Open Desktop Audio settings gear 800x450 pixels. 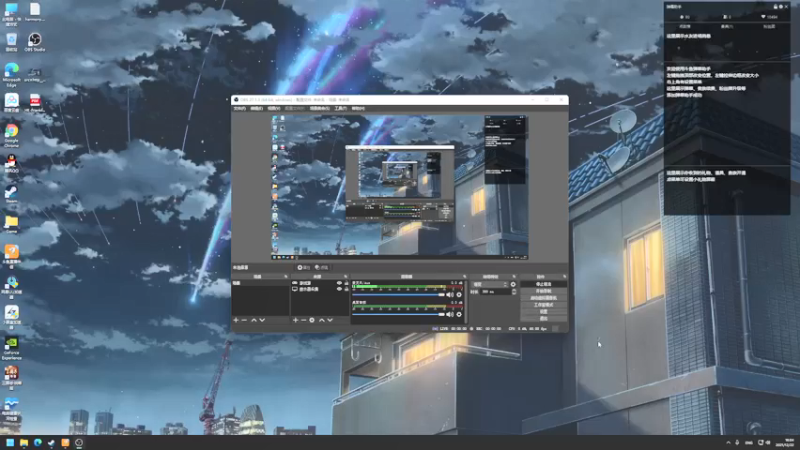(459, 314)
